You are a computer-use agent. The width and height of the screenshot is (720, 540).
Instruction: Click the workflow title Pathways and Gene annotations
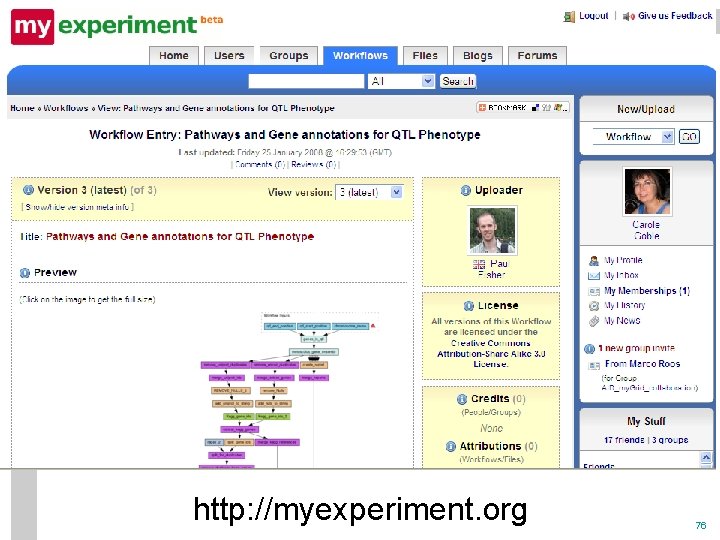coord(180,236)
